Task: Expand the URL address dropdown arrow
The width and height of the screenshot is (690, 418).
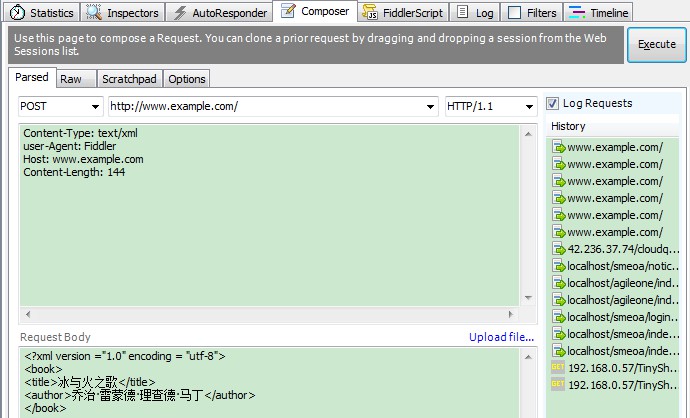Action: [430, 106]
